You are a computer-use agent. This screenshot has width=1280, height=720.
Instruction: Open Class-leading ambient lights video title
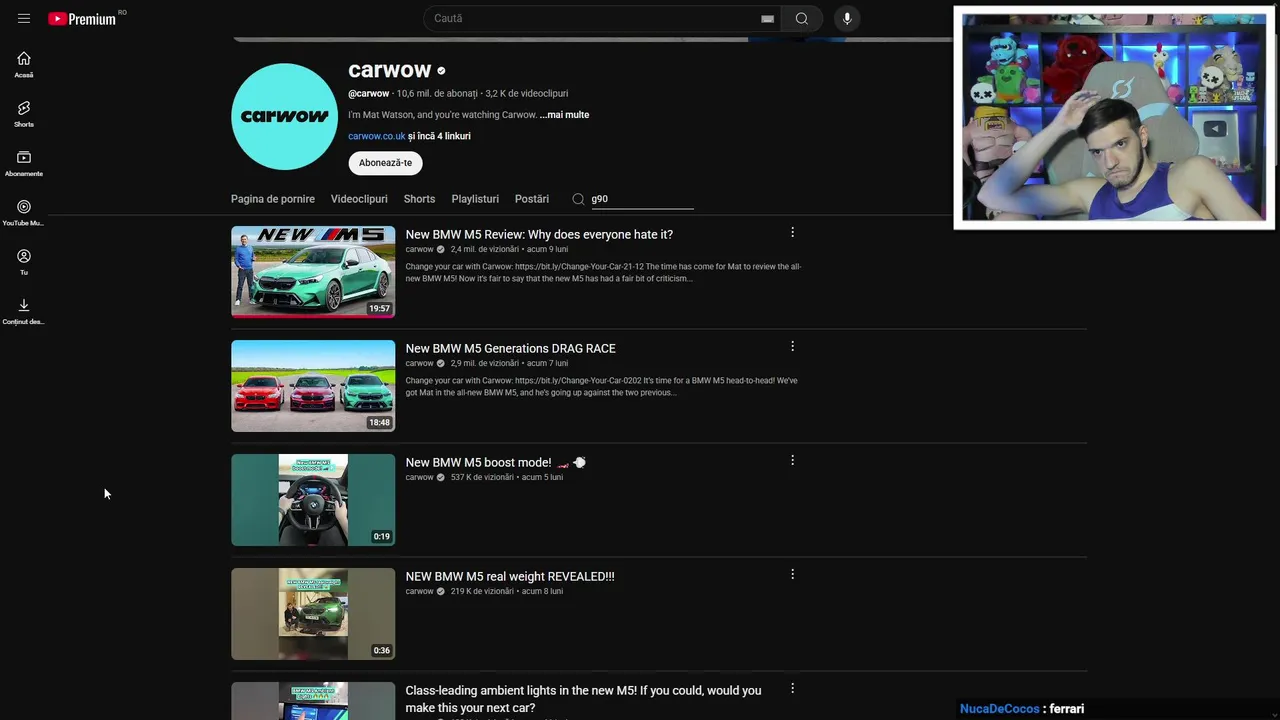[583, 699]
